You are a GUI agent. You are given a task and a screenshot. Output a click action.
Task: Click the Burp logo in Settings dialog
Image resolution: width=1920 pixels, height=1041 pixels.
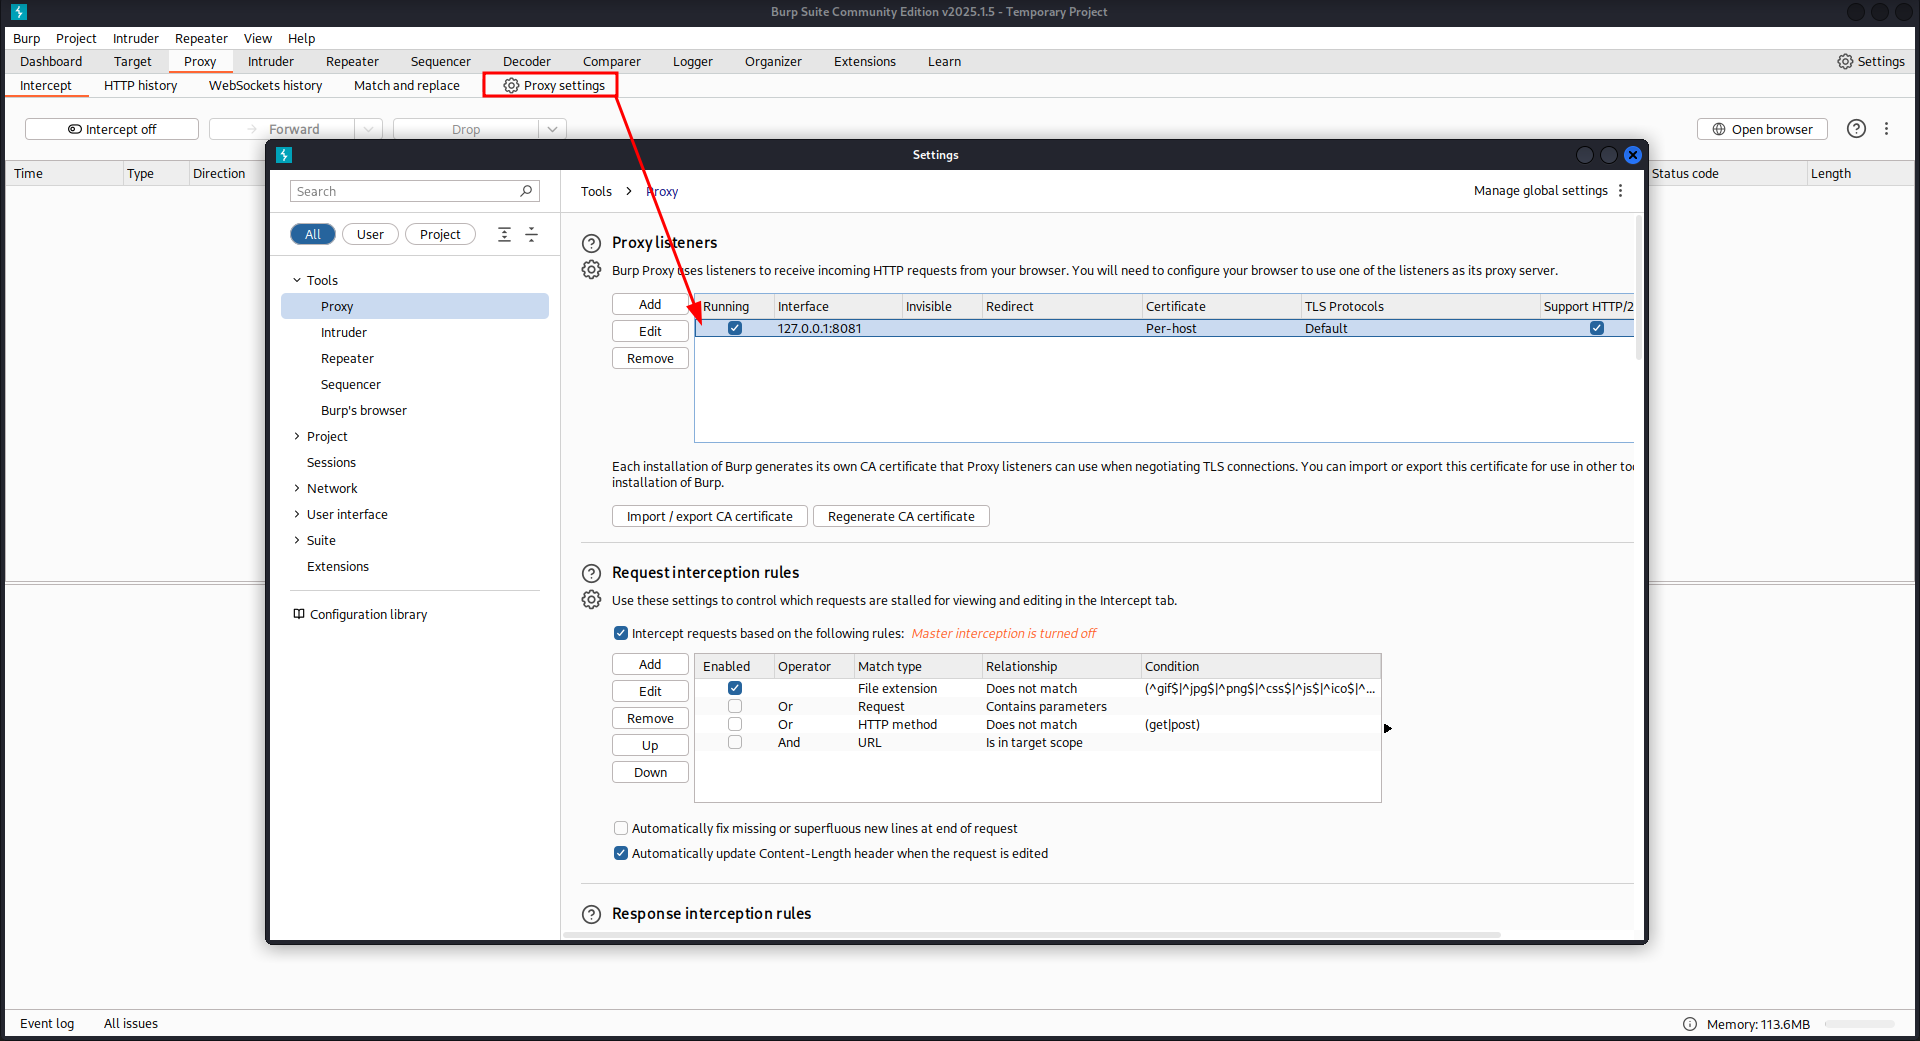pyautogui.click(x=284, y=155)
